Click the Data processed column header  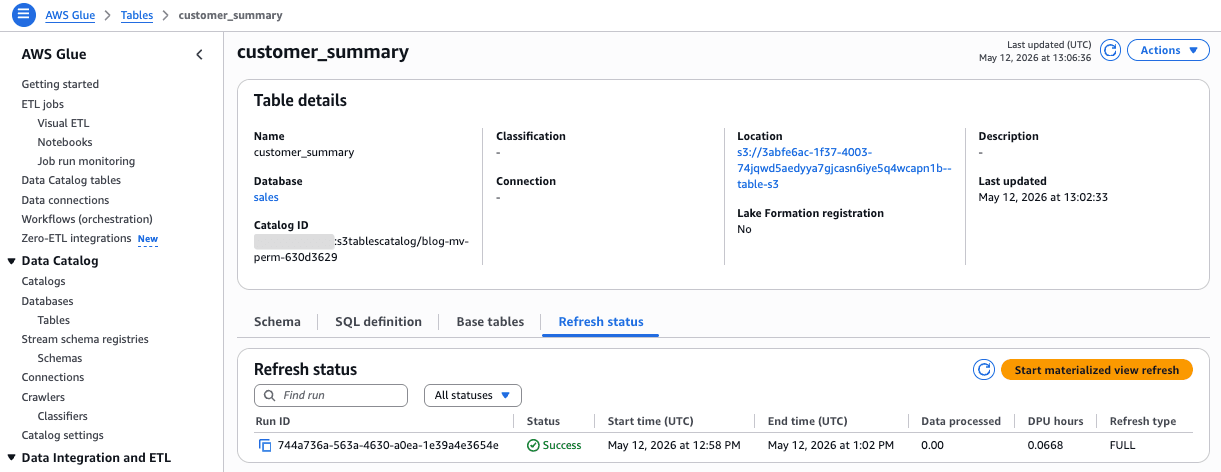[961, 421]
